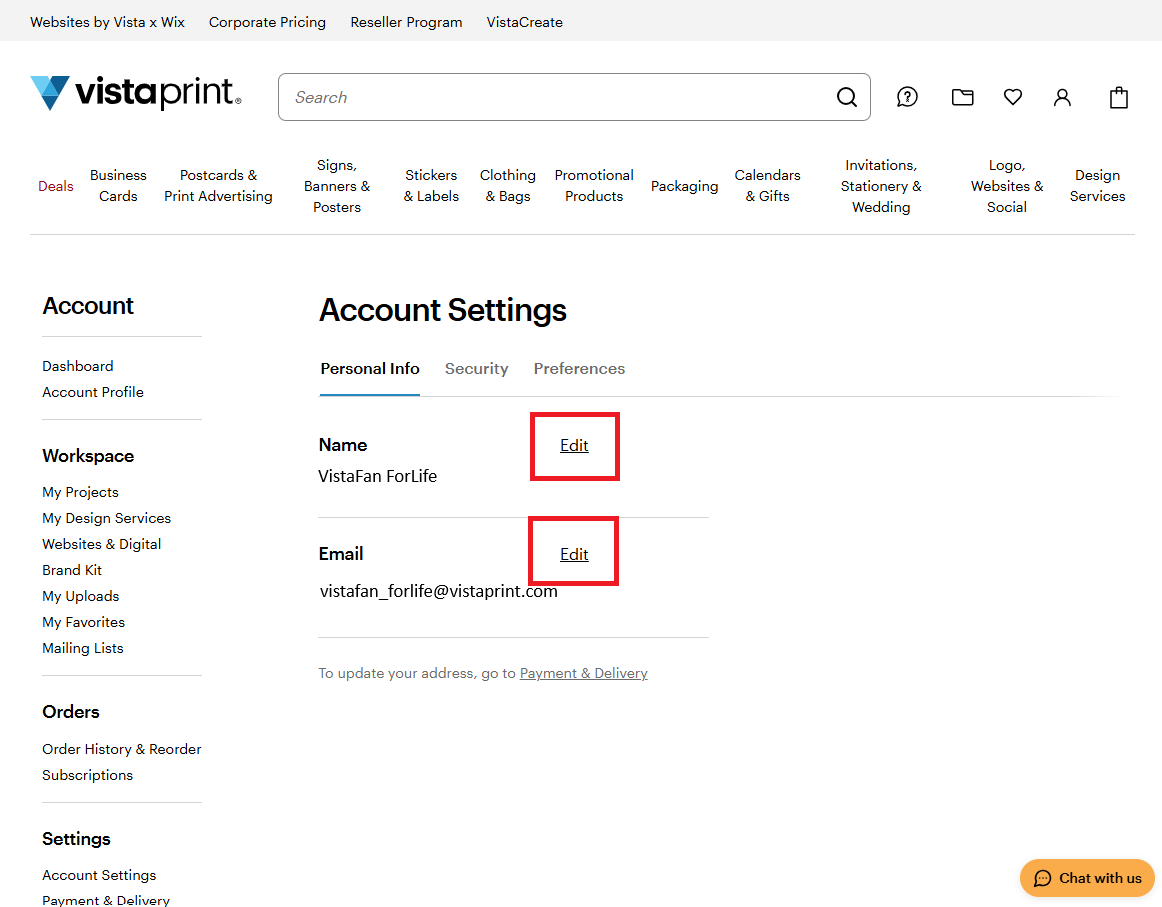Click the email vistafan_forlife@vistaprint.com
Image resolution: width=1162 pixels, height=907 pixels.
pos(439,591)
